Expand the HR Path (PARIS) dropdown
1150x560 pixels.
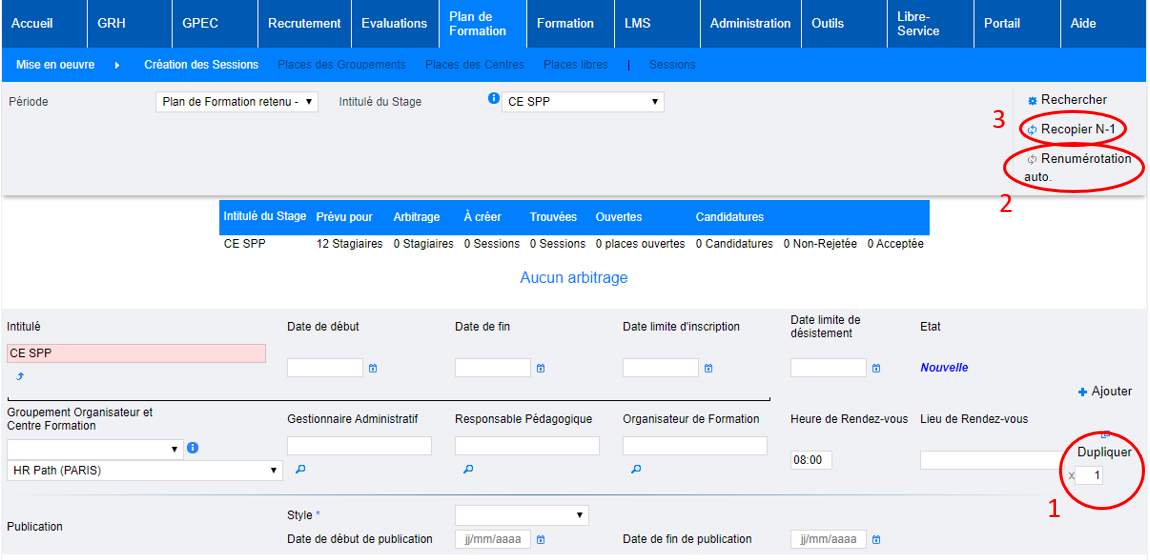[145, 470]
